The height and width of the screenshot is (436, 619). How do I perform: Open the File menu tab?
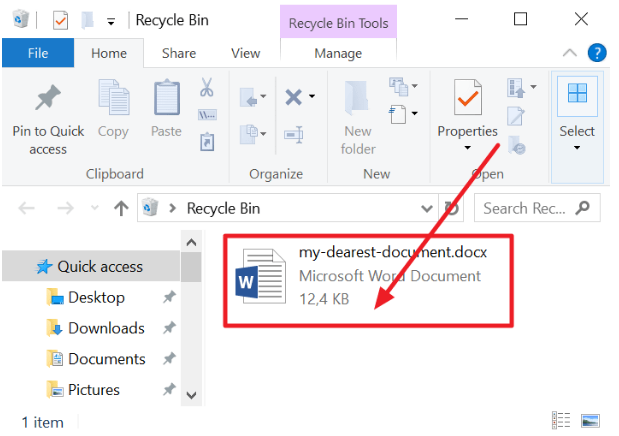(38, 53)
